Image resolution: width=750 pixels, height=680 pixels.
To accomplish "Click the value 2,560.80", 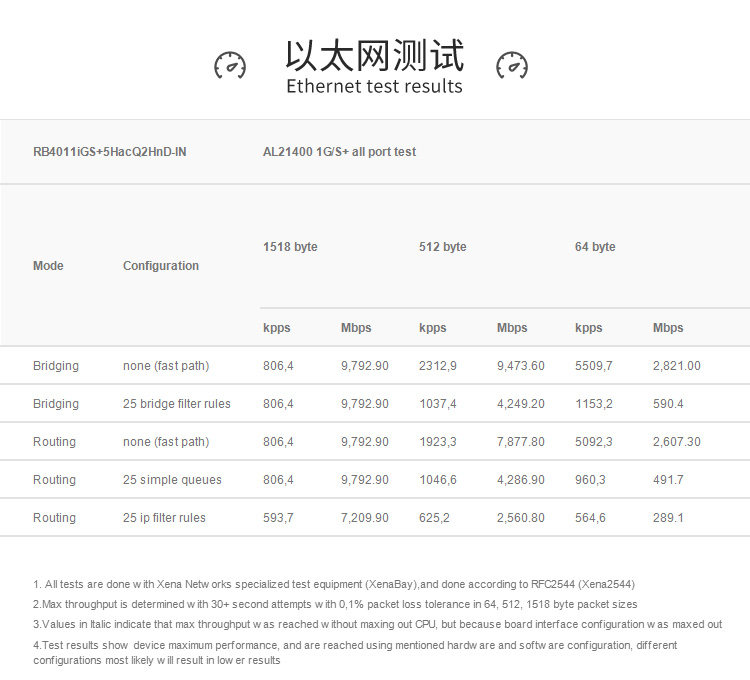I will click(x=521, y=518).
